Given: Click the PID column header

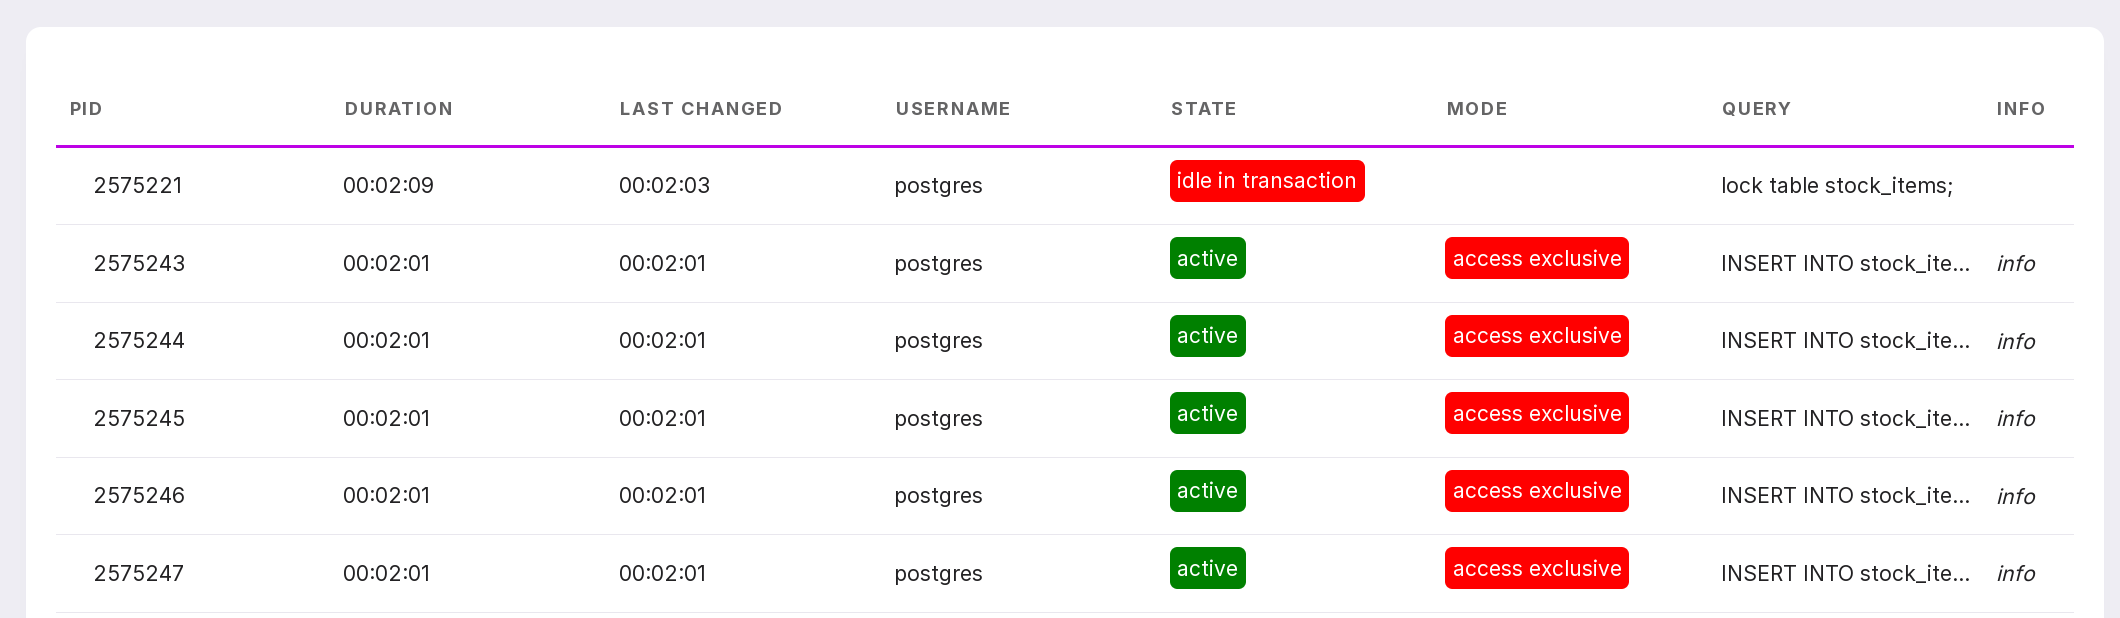Looking at the screenshot, I should click(86, 109).
